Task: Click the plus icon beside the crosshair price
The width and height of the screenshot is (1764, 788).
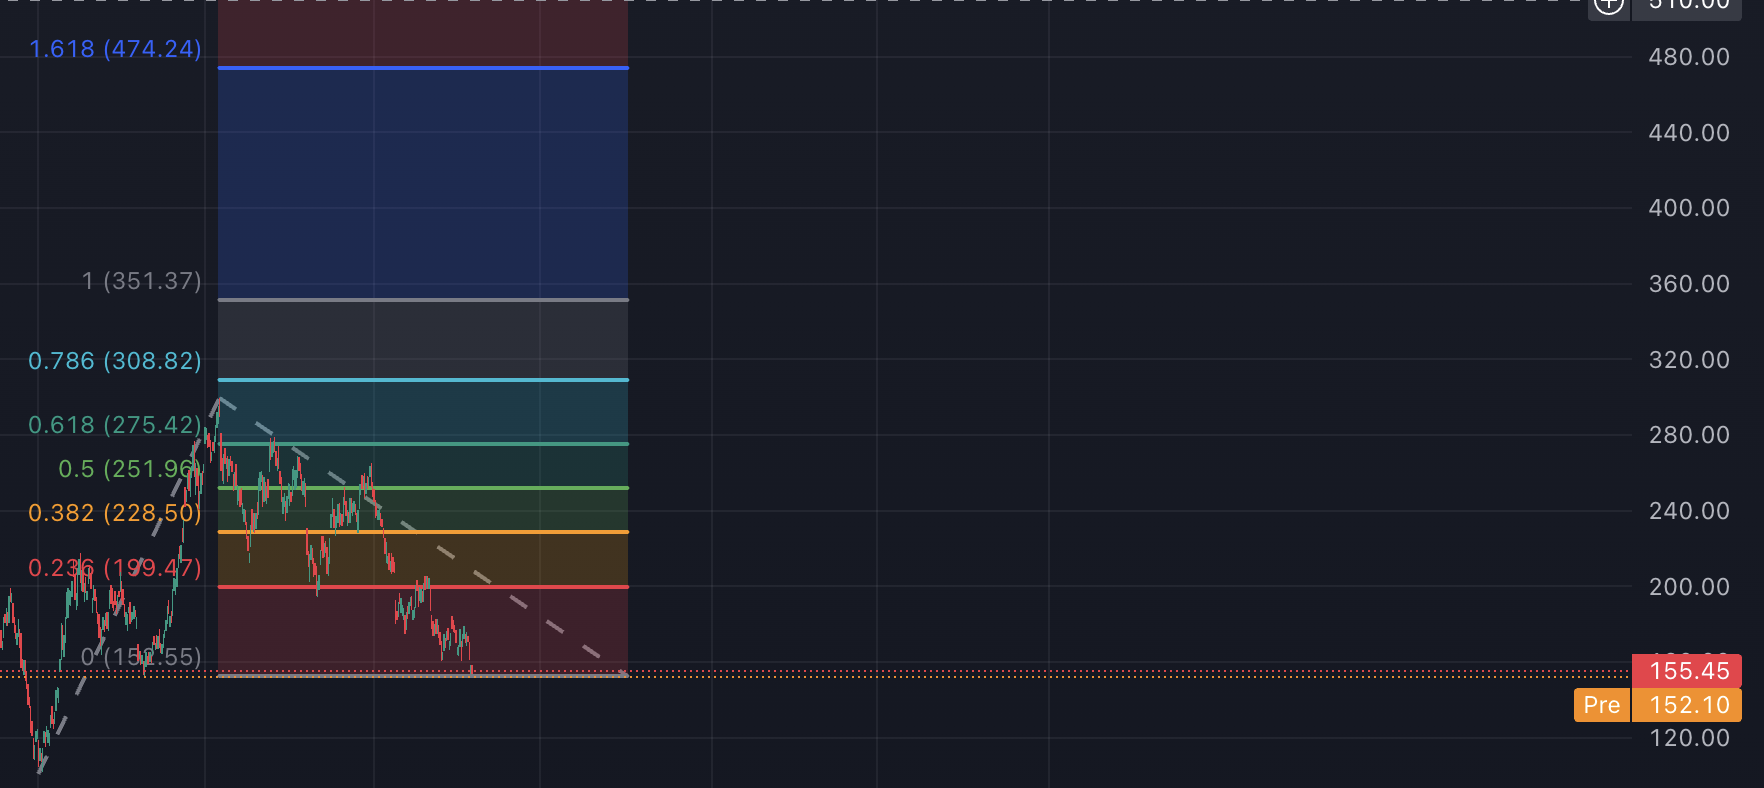Action: click(1608, 5)
